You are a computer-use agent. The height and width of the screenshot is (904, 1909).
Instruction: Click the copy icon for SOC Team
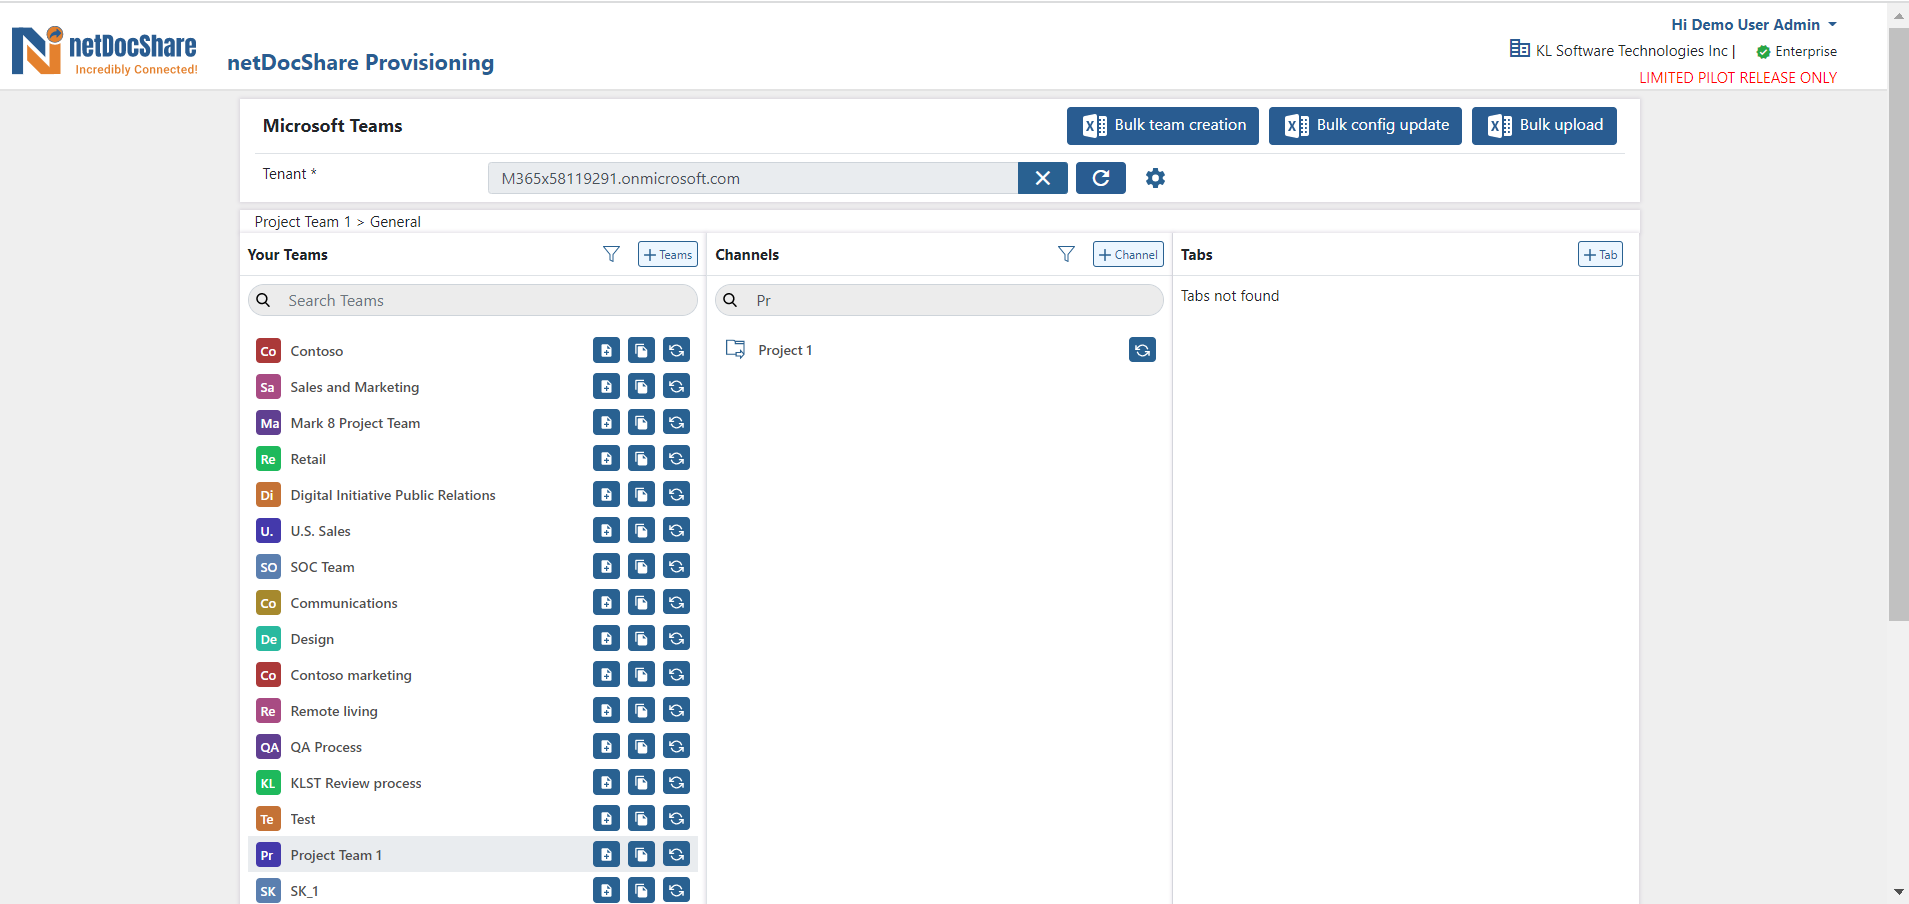pos(641,566)
